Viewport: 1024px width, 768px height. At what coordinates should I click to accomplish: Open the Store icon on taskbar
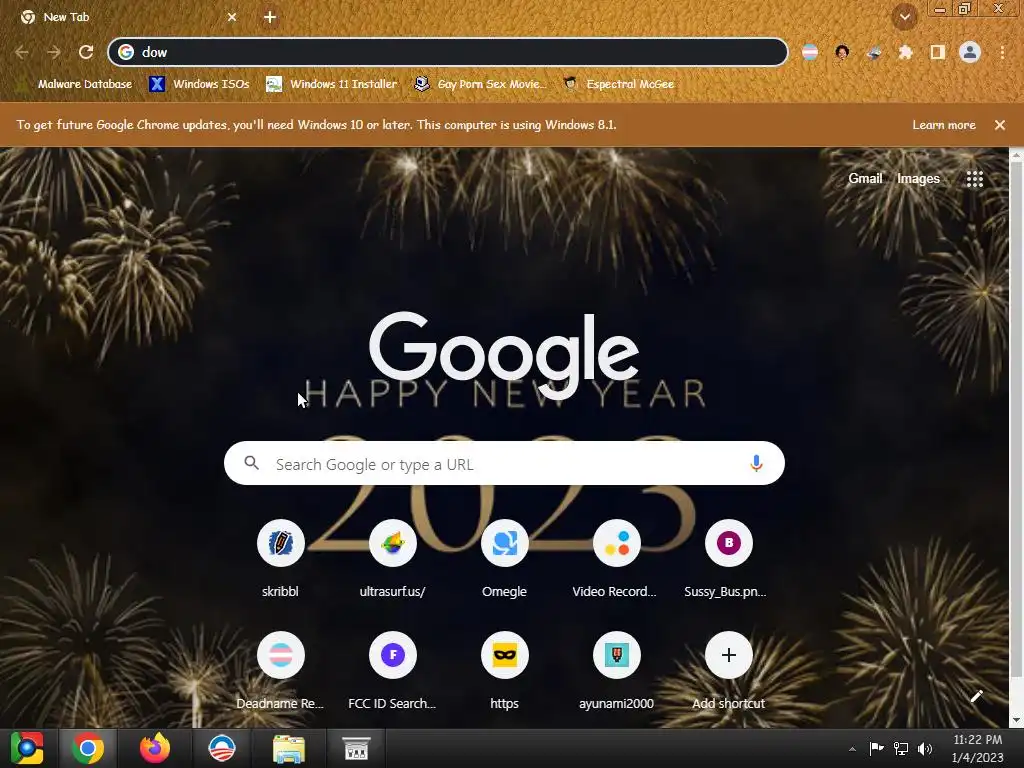point(356,748)
